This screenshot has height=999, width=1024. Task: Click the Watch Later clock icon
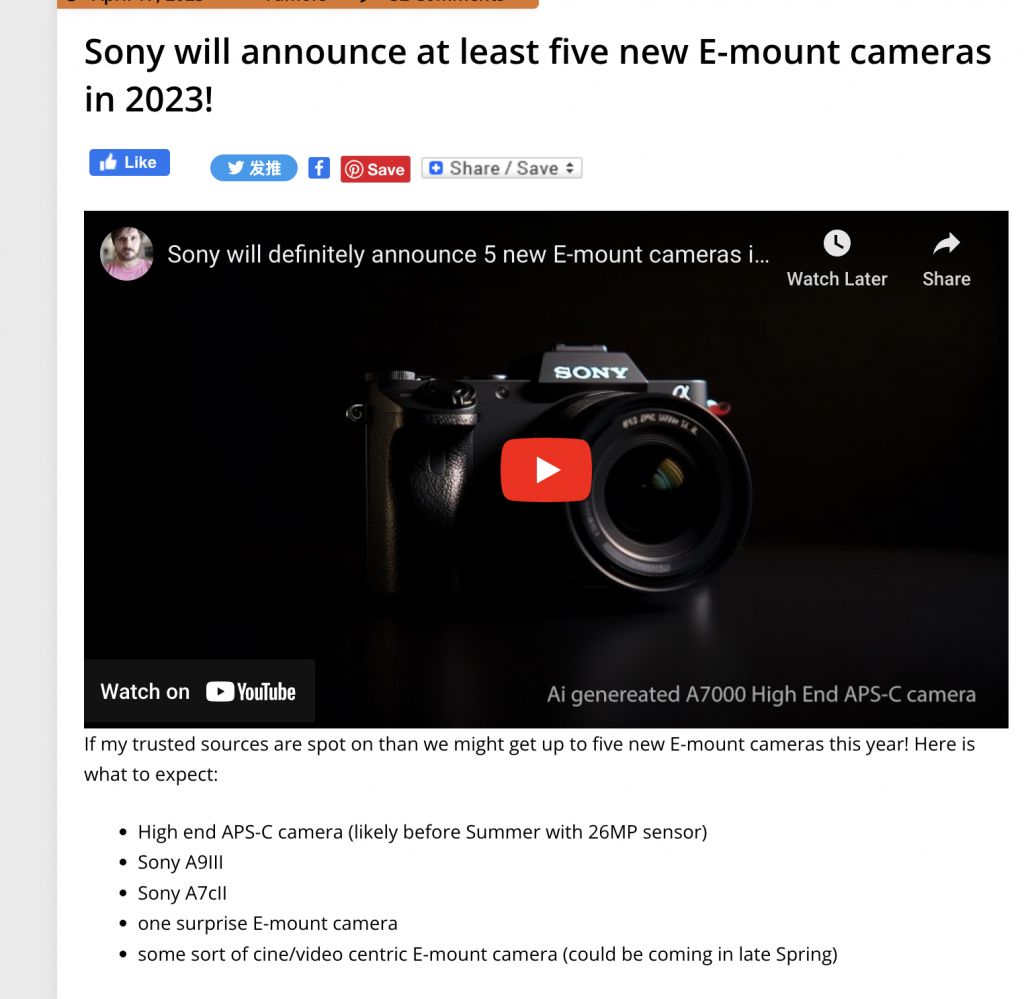pos(837,244)
